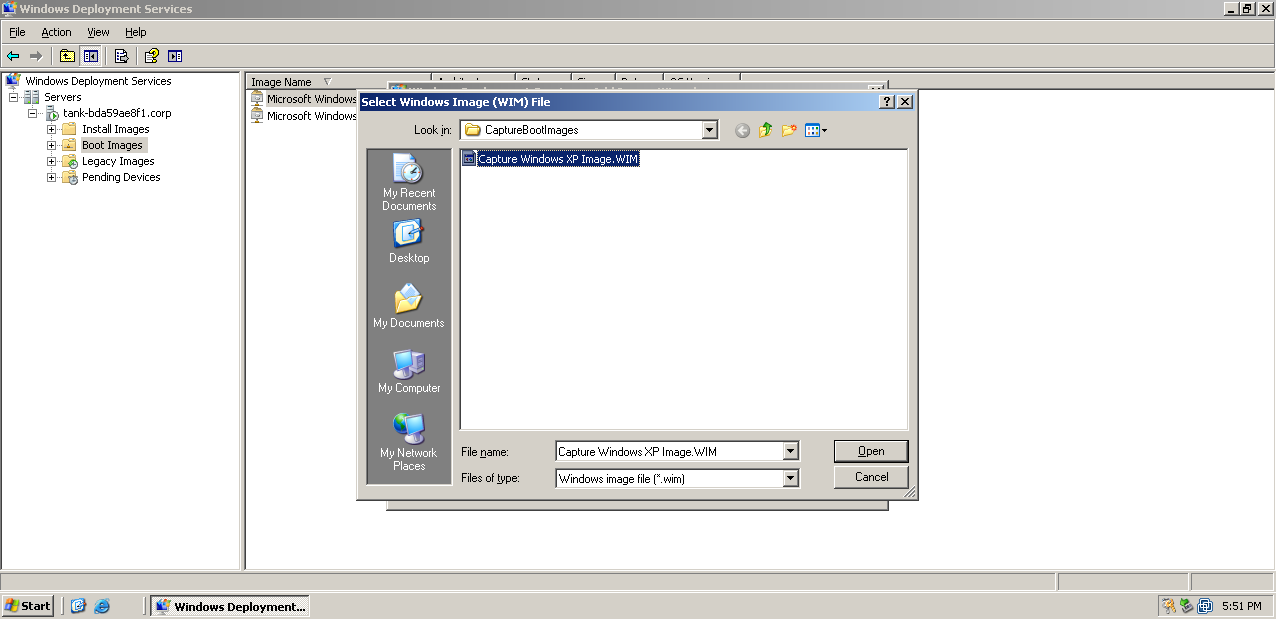
Task: Toggle the Show/Hide Action Pane toolbar icon
Action: coord(175,56)
